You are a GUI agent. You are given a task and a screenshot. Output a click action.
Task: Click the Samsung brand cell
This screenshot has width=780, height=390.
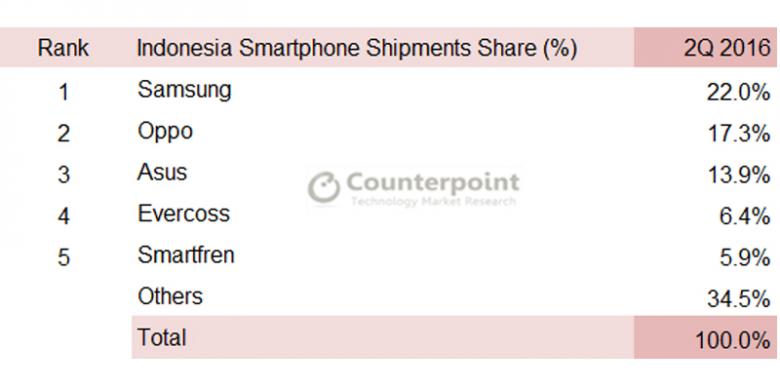pos(185,91)
